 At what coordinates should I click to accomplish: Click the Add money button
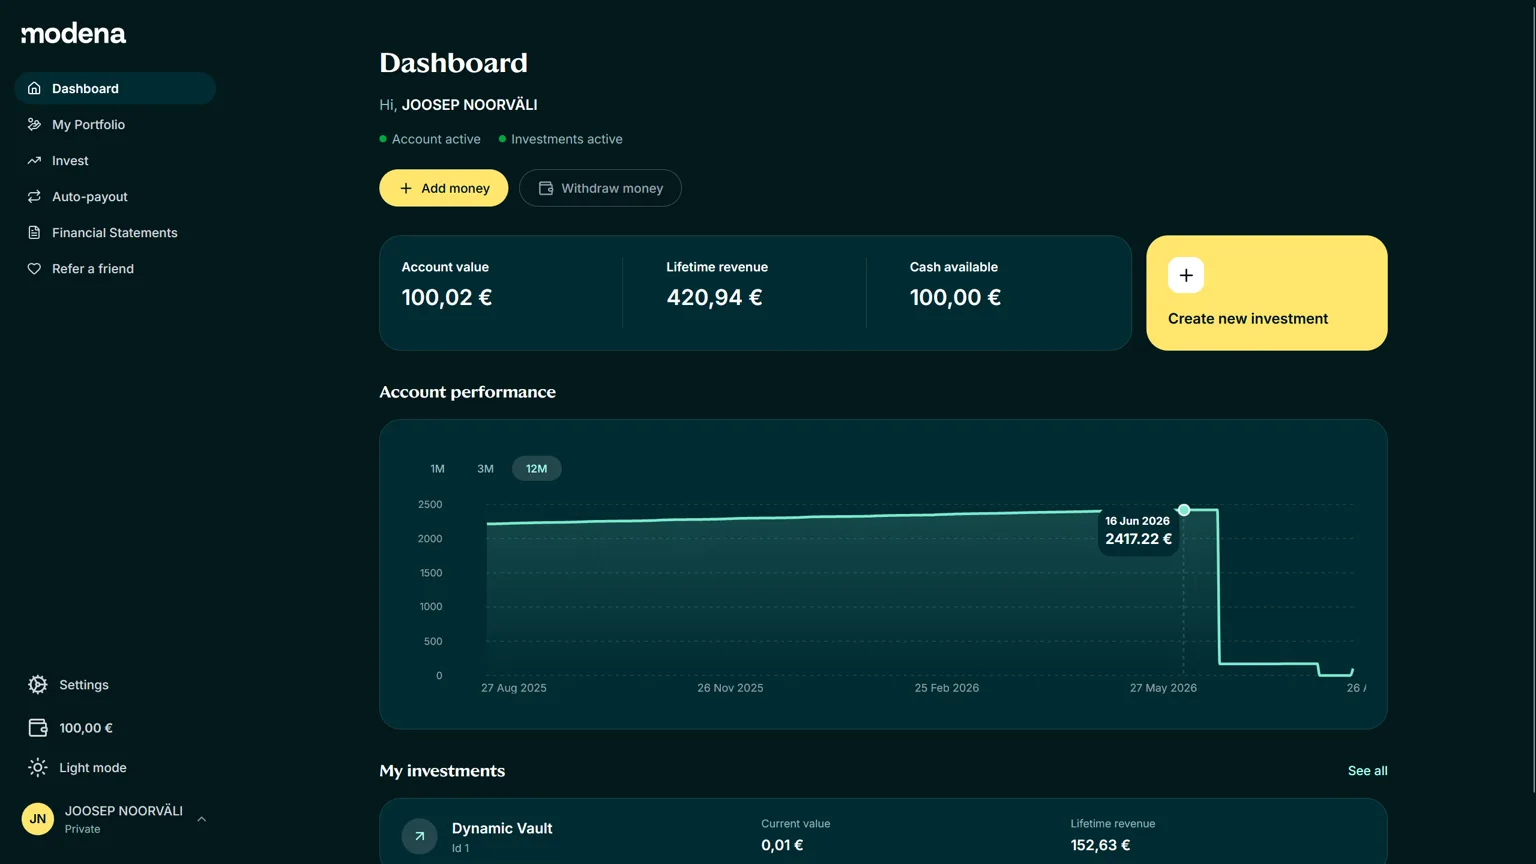pos(444,188)
